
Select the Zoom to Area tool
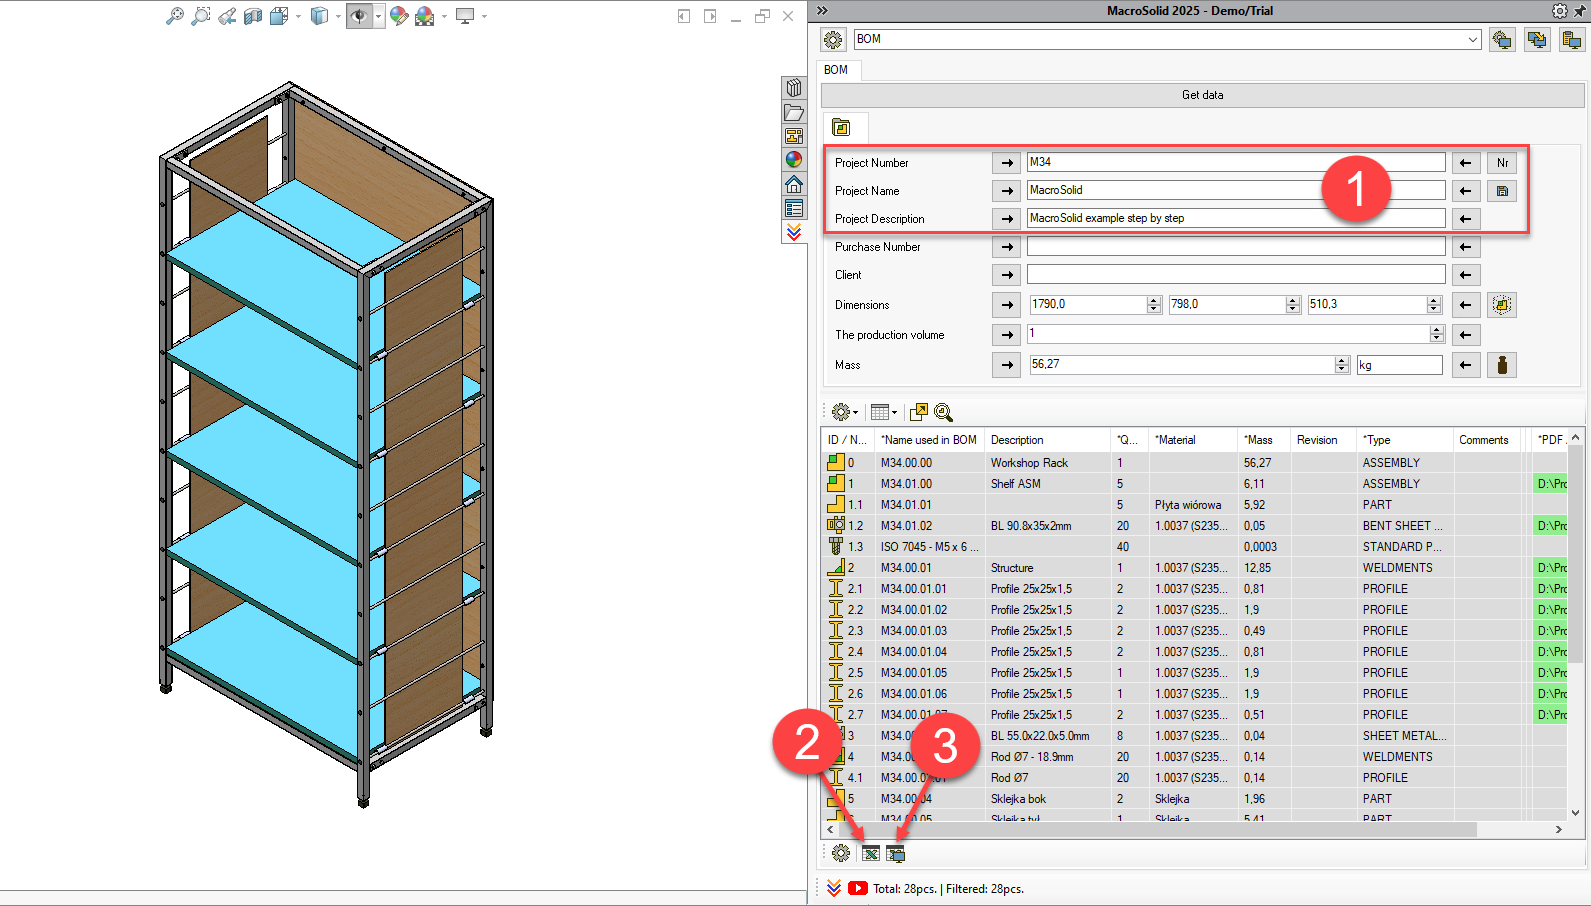pyautogui.click(x=201, y=16)
